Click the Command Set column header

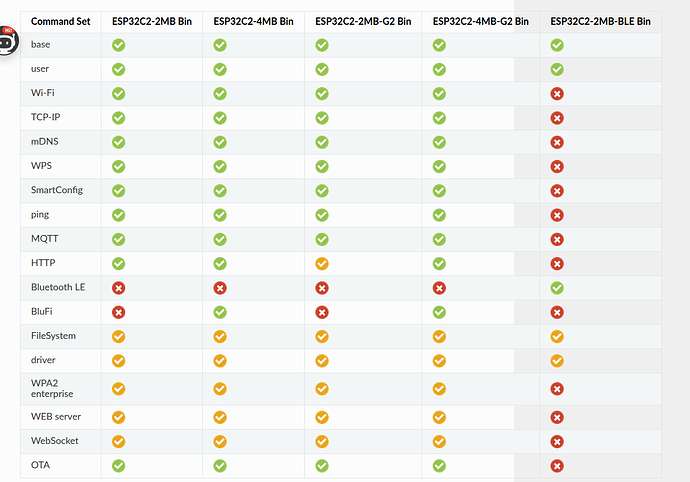pos(58,21)
